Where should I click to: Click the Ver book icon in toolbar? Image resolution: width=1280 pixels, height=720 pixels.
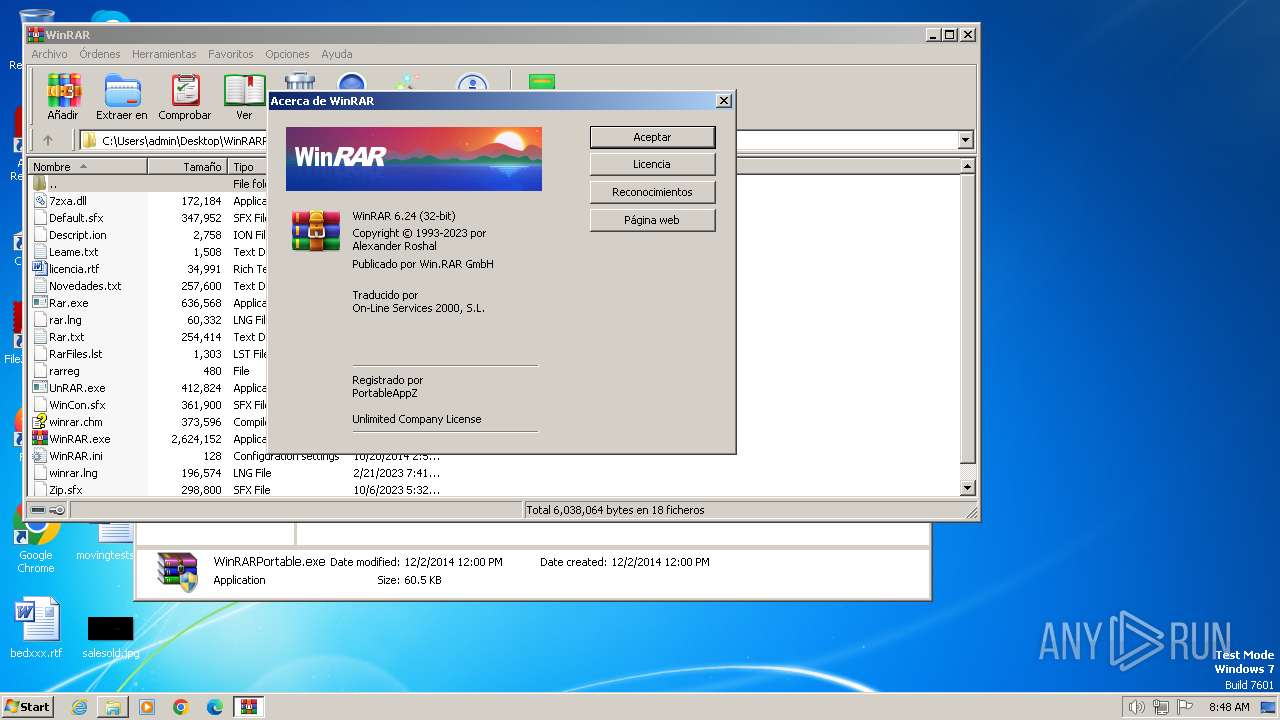pyautogui.click(x=244, y=91)
